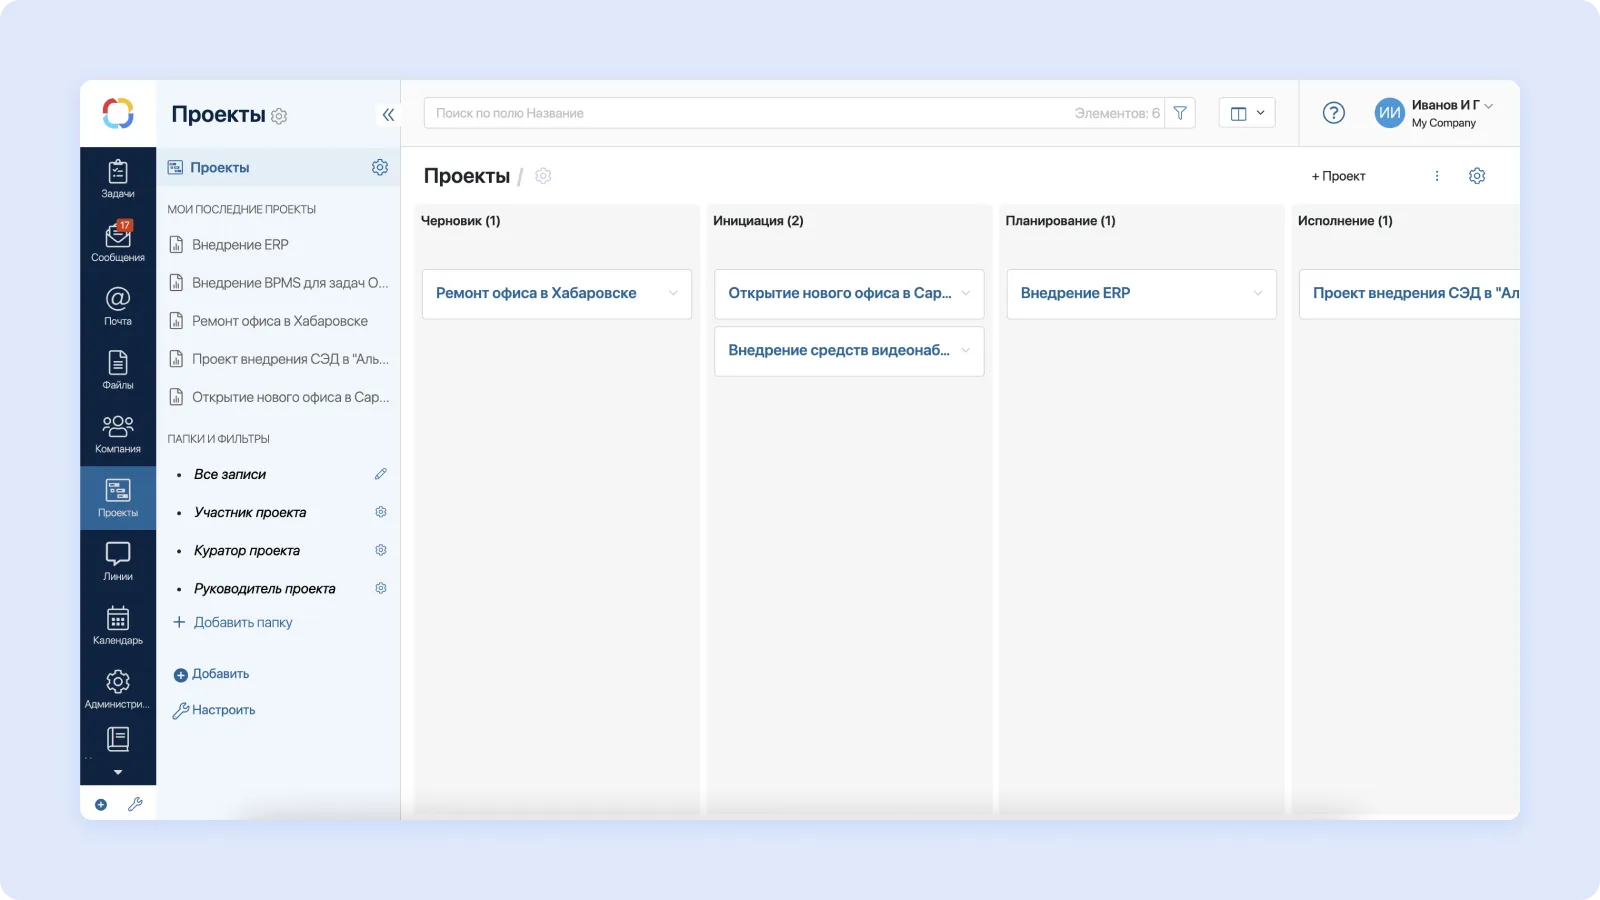Click Добавить папку link
Screen dimensions: 1600x900
tap(242, 622)
